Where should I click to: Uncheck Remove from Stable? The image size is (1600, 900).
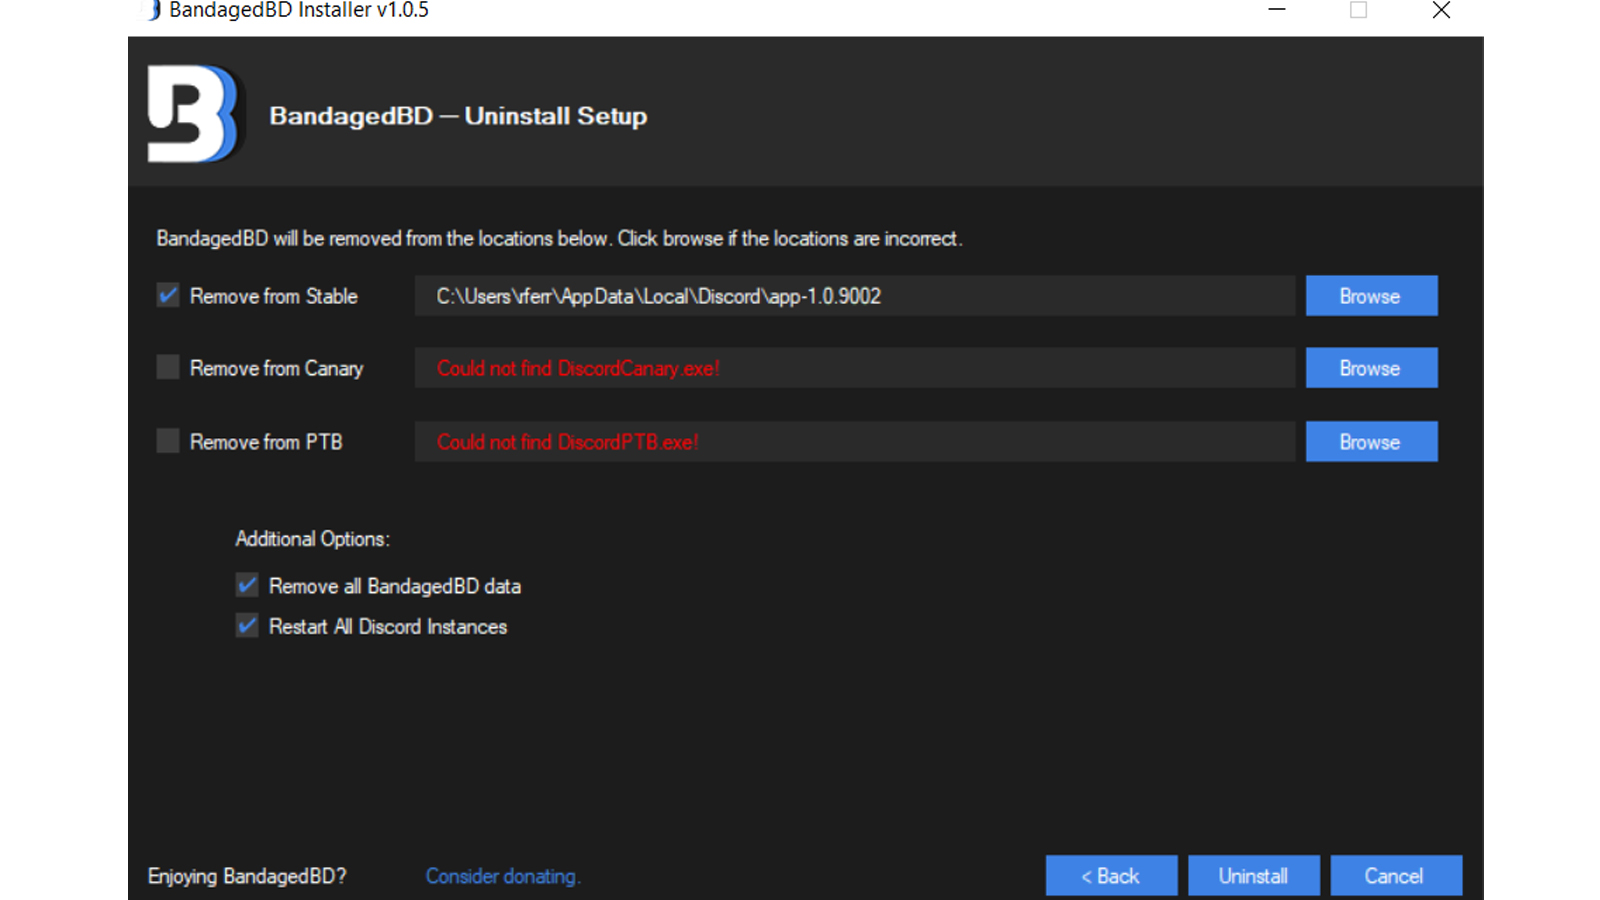(x=167, y=295)
